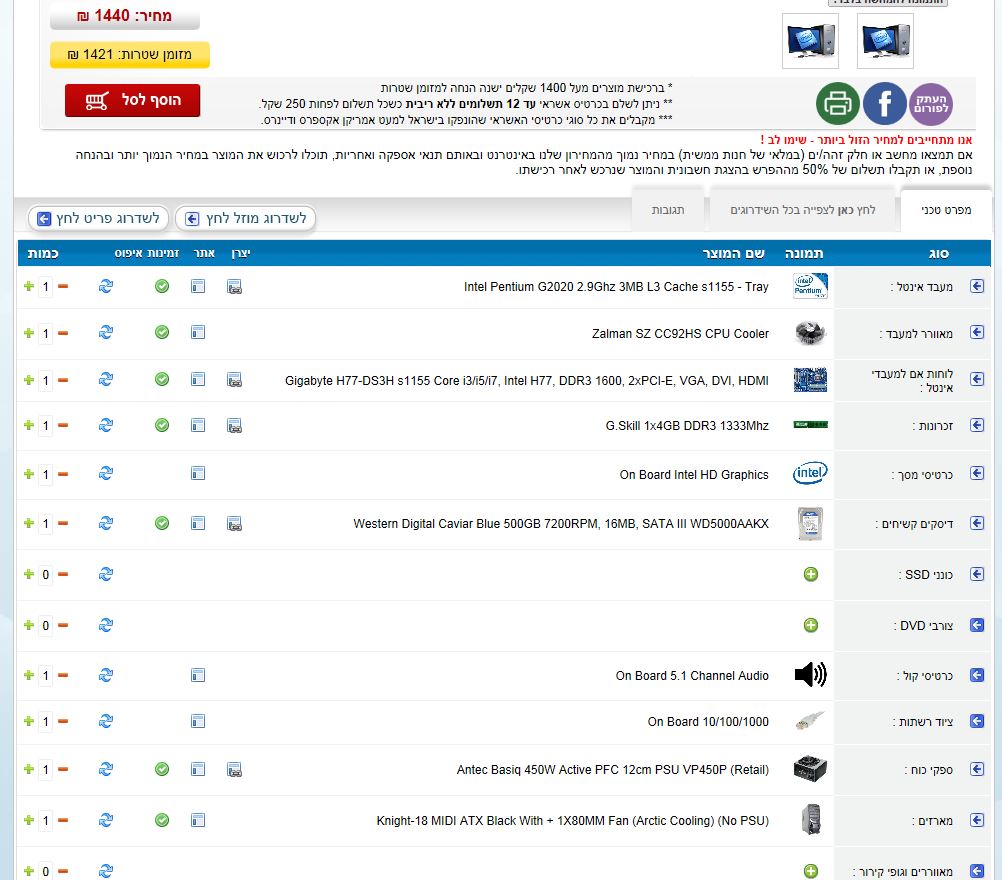Select the second computer thumbnail image
This screenshot has width=1002, height=880.
(811, 41)
